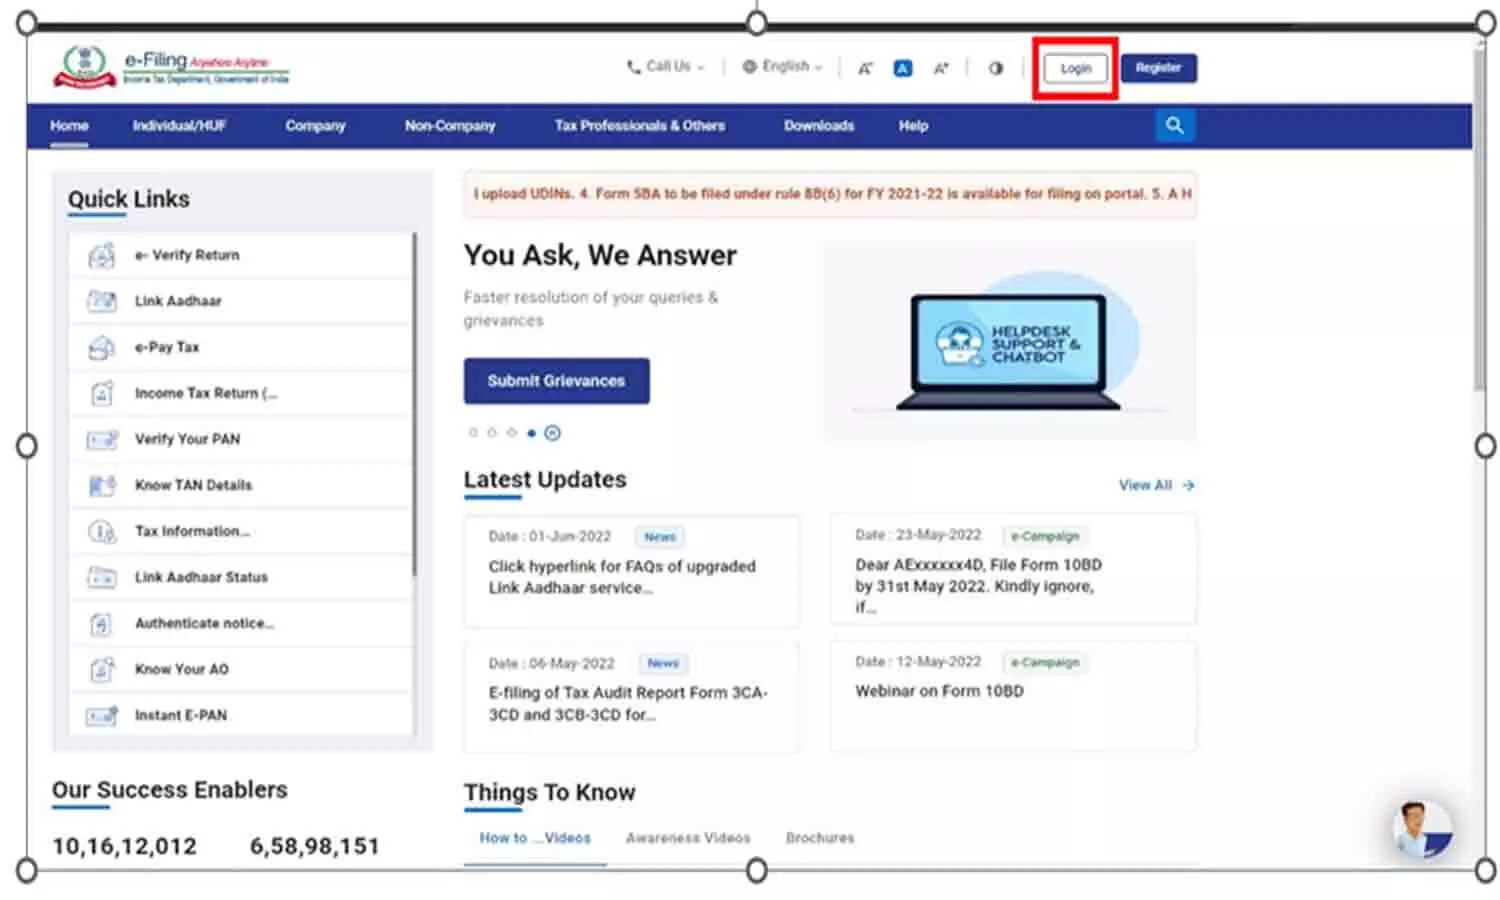Click the Login button
The height and width of the screenshot is (900, 1500).
(x=1075, y=69)
